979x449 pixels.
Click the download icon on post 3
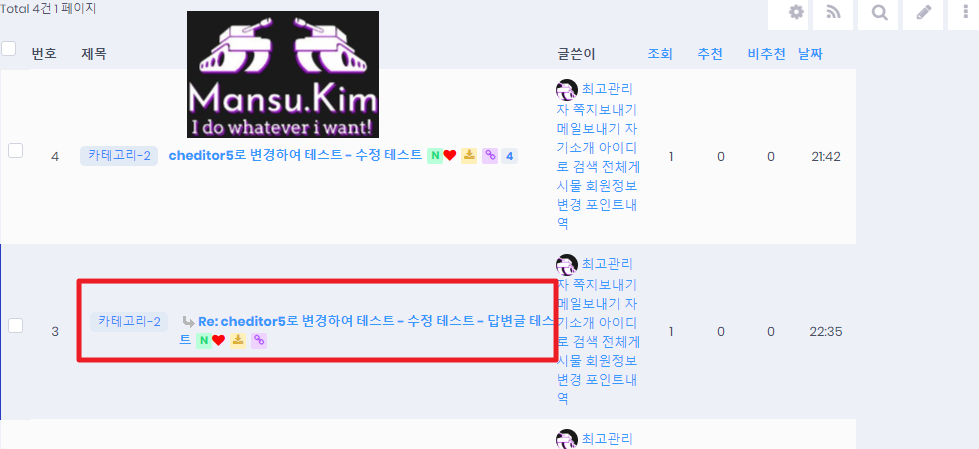tap(238, 340)
